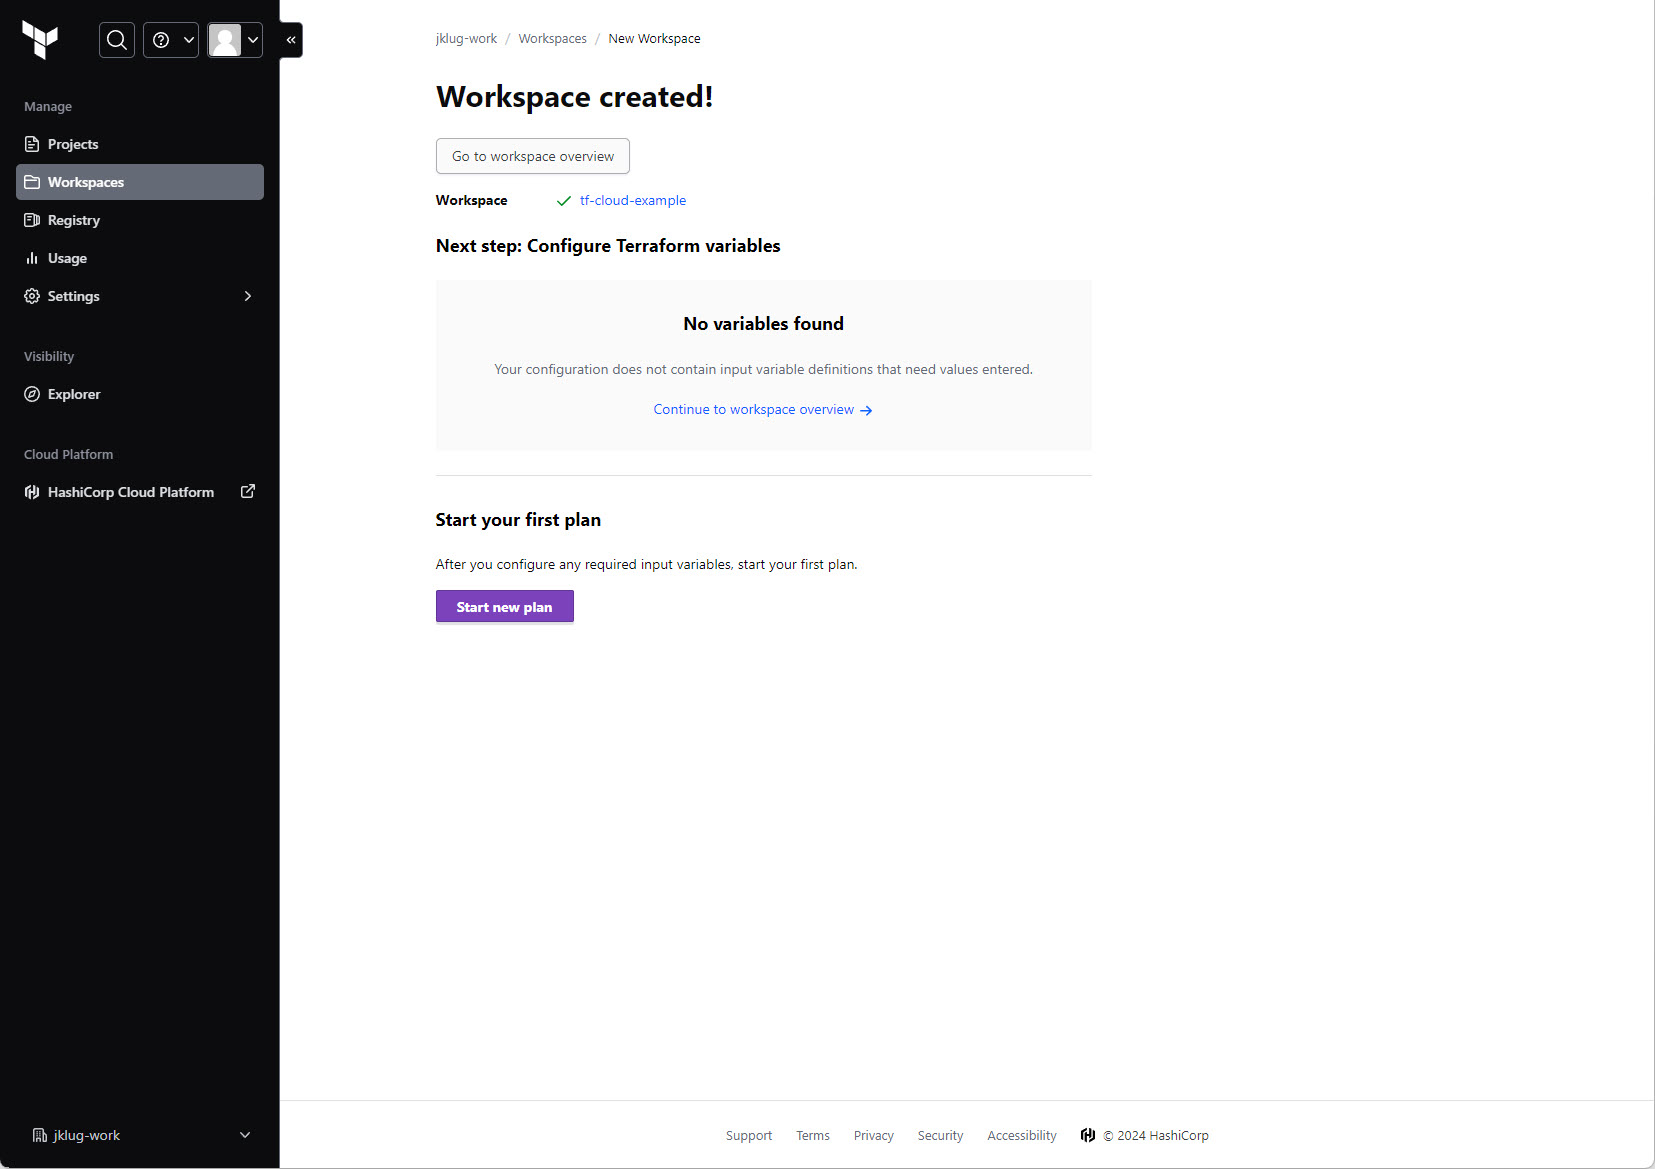
Task: Expand the Settings chevron arrow
Action: point(248,296)
